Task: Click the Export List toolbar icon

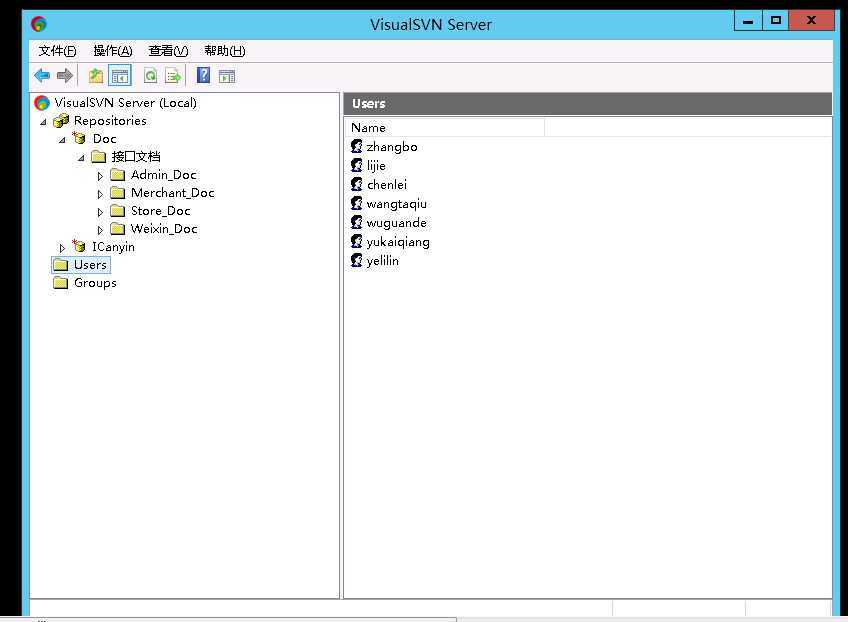Action: (x=173, y=76)
